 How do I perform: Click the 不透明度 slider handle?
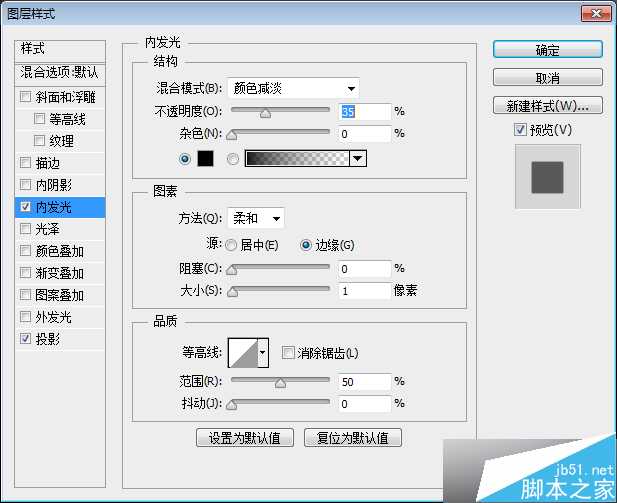[266, 113]
